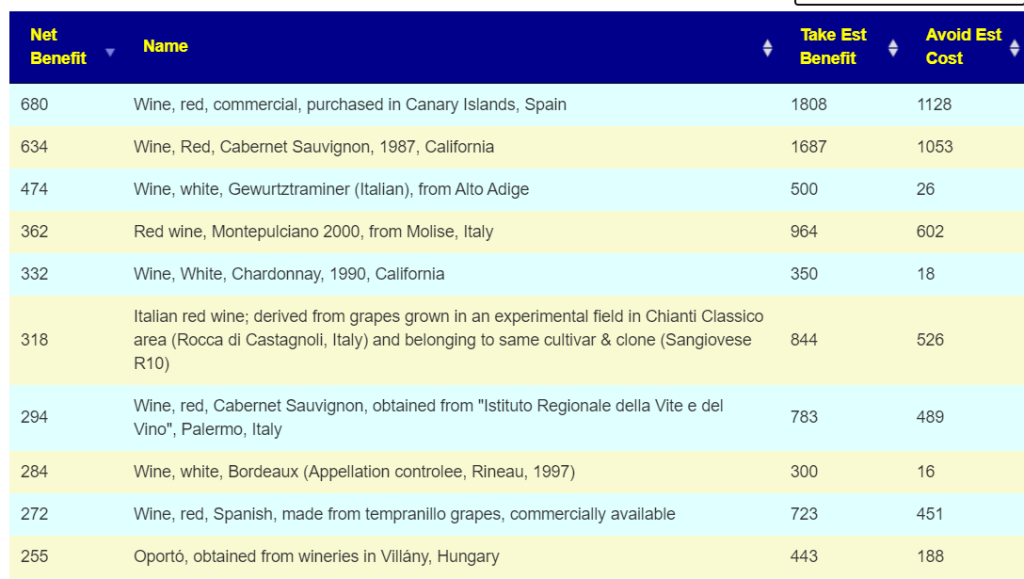This screenshot has width=1024, height=579.
Task: Click the Chardonnay 1990 California entry
Action: [x=289, y=274]
